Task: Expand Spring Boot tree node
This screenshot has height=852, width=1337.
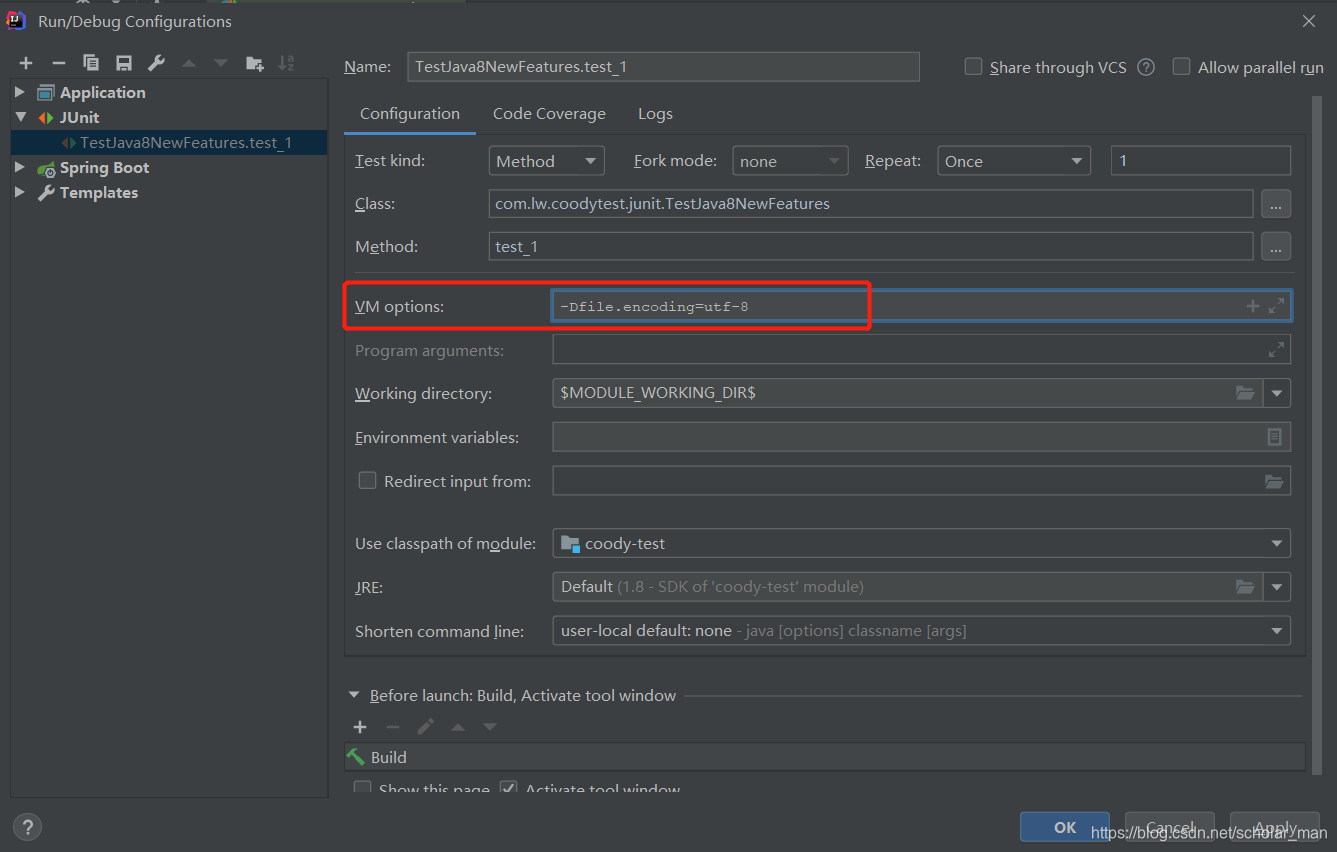Action: pyautogui.click(x=20, y=167)
